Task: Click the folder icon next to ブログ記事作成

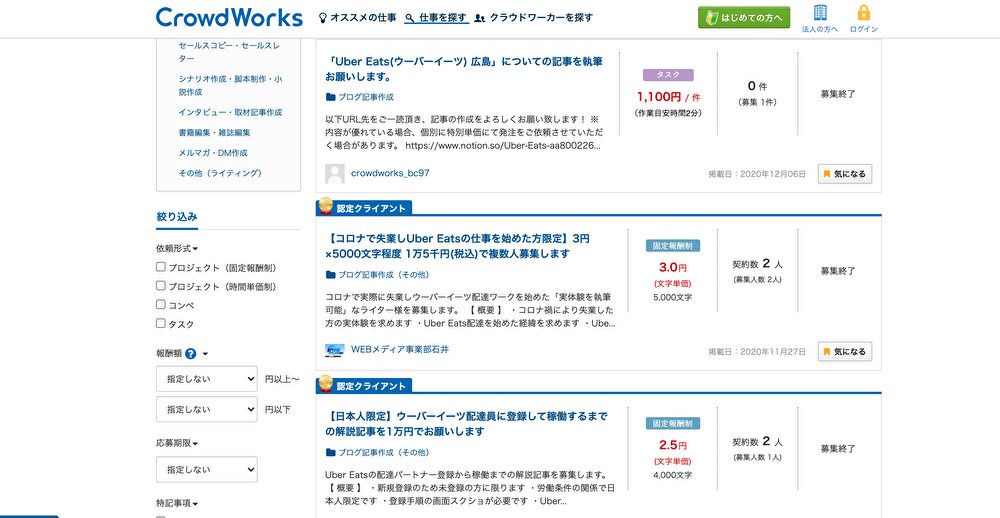Action: 330,97
